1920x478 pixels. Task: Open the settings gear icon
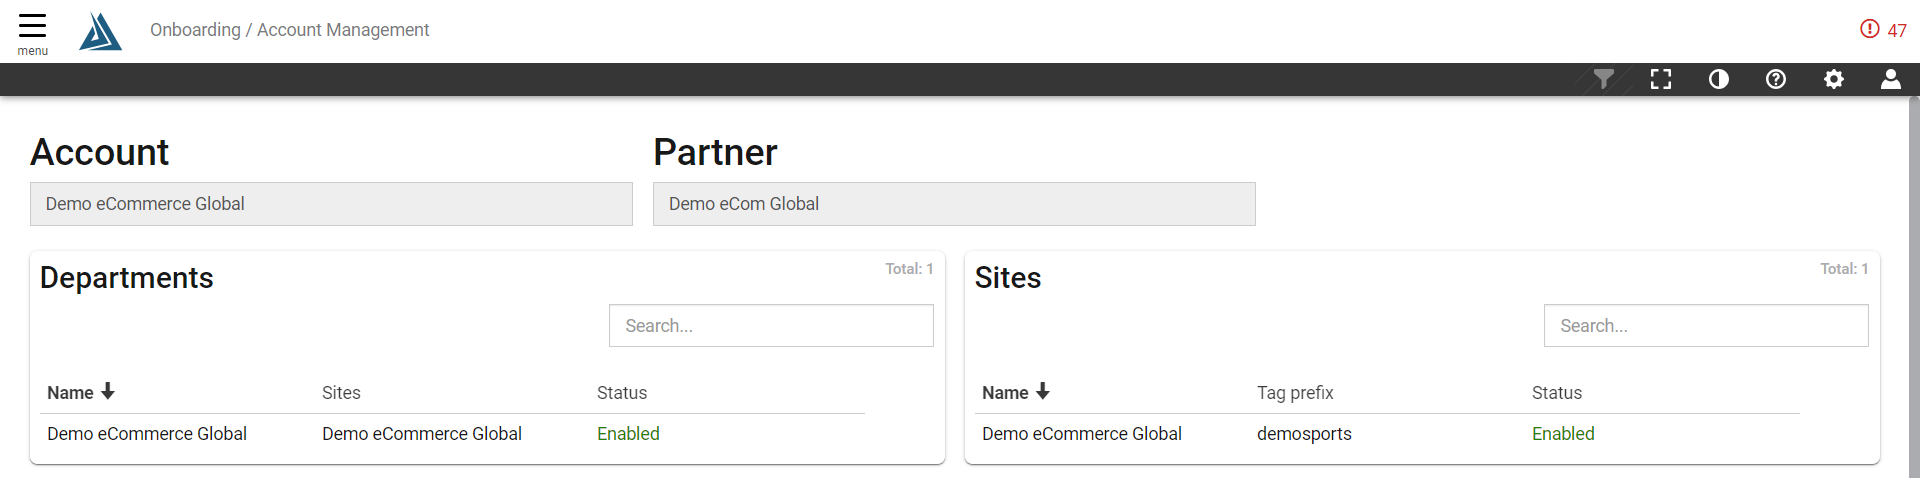click(1833, 79)
